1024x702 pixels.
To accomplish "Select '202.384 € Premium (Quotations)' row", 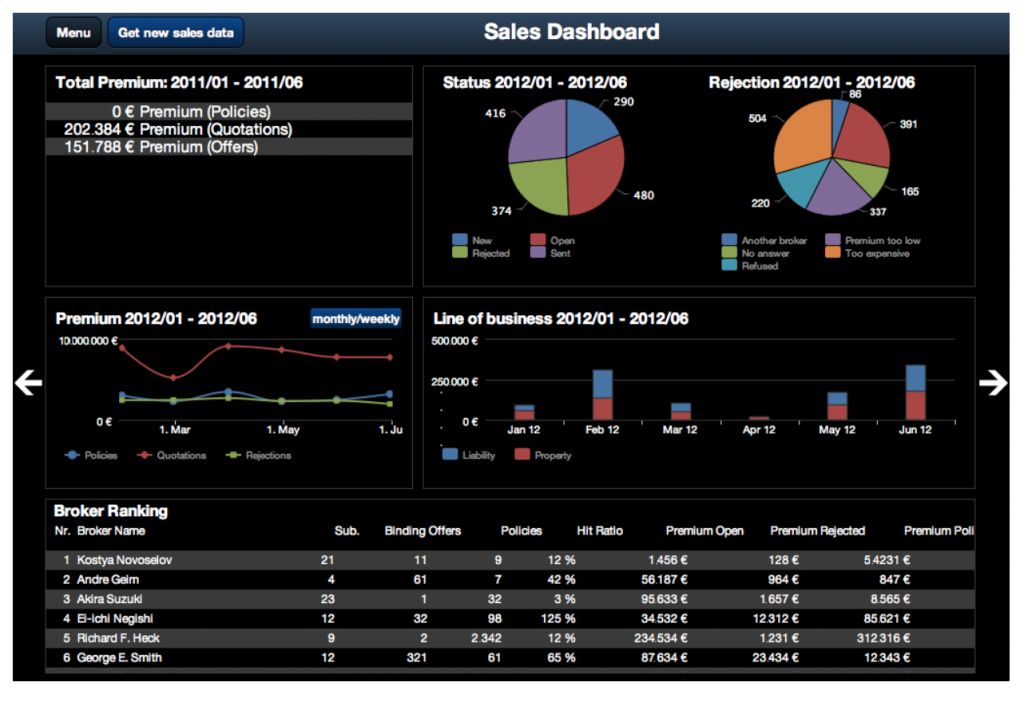I will [229, 129].
